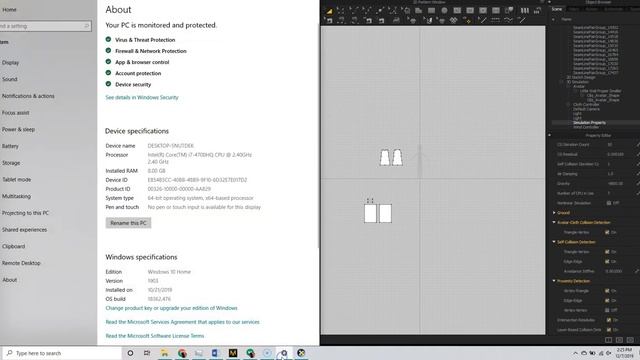The image size is (640, 360).
Task: Select the Polygon pattern tool in 2D toolbar
Action: click(x=418, y=11)
